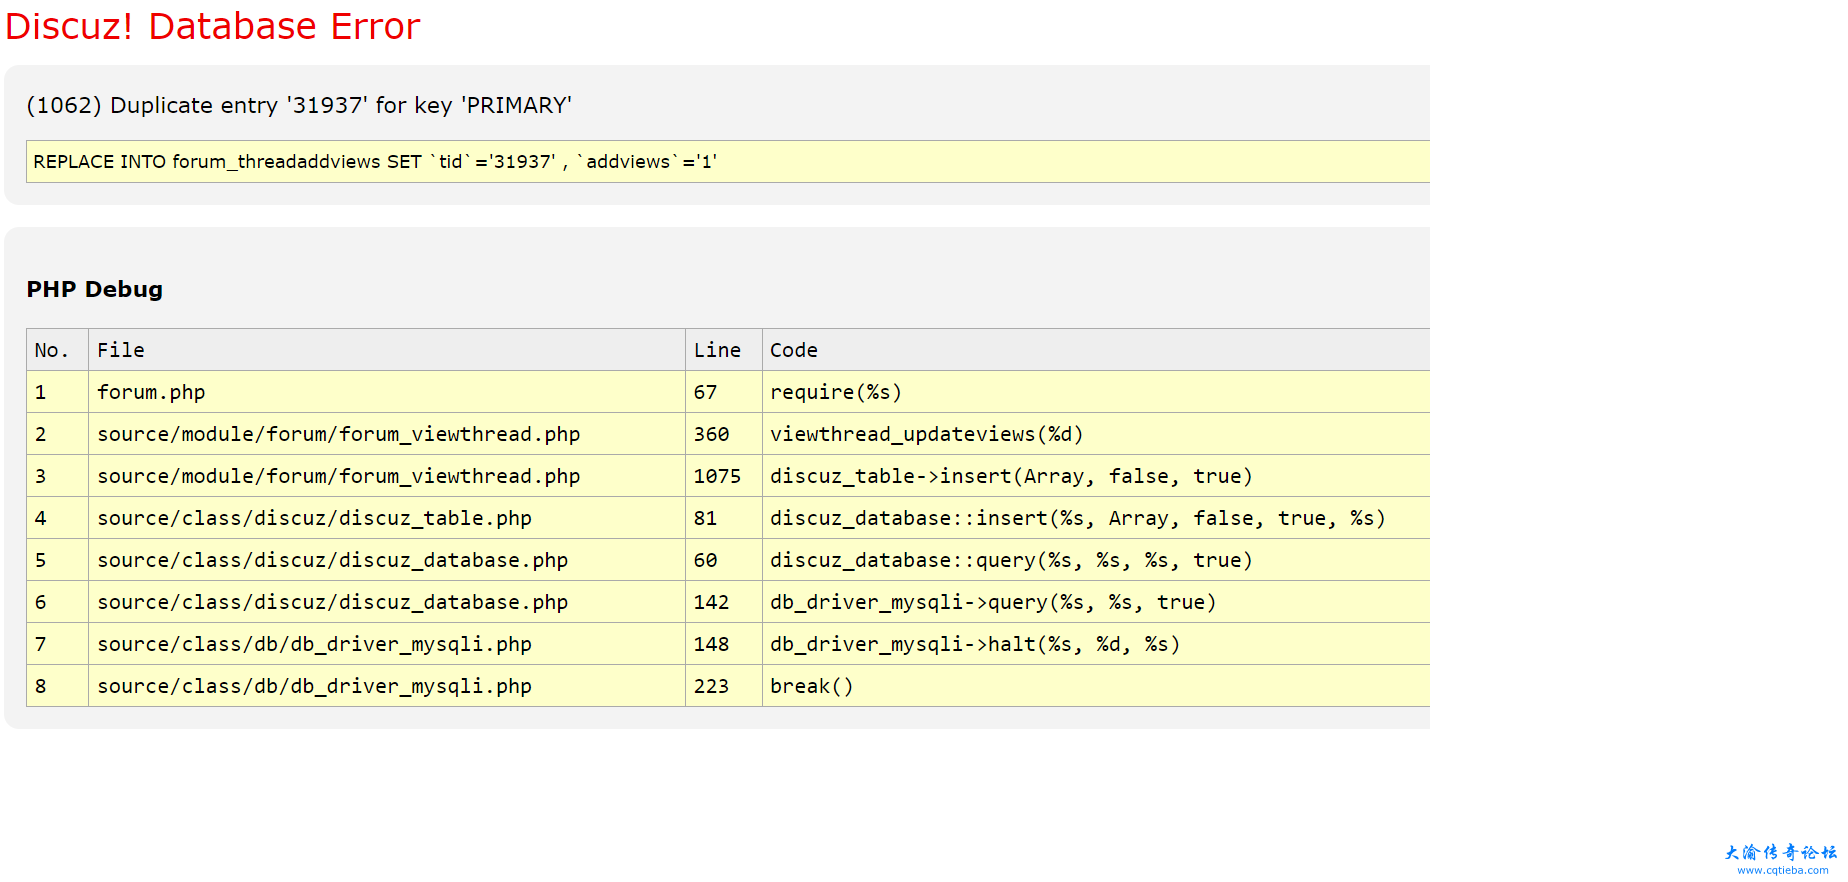Image resolution: width=1848 pixels, height=882 pixels.
Task: Click the 'break()' code cell
Action: tap(1096, 686)
